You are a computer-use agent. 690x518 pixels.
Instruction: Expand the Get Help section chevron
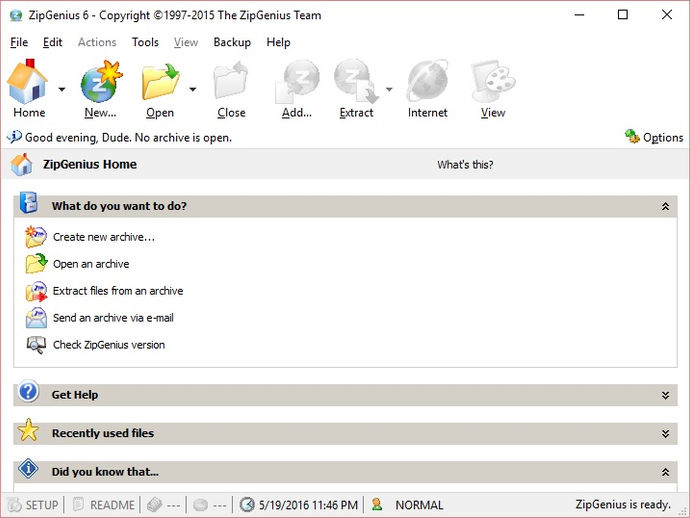[665, 395]
